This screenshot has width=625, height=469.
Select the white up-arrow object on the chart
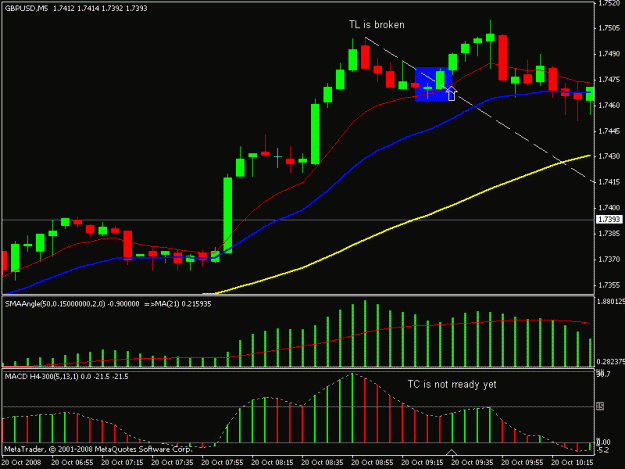pyautogui.click(x=451, y=94)
